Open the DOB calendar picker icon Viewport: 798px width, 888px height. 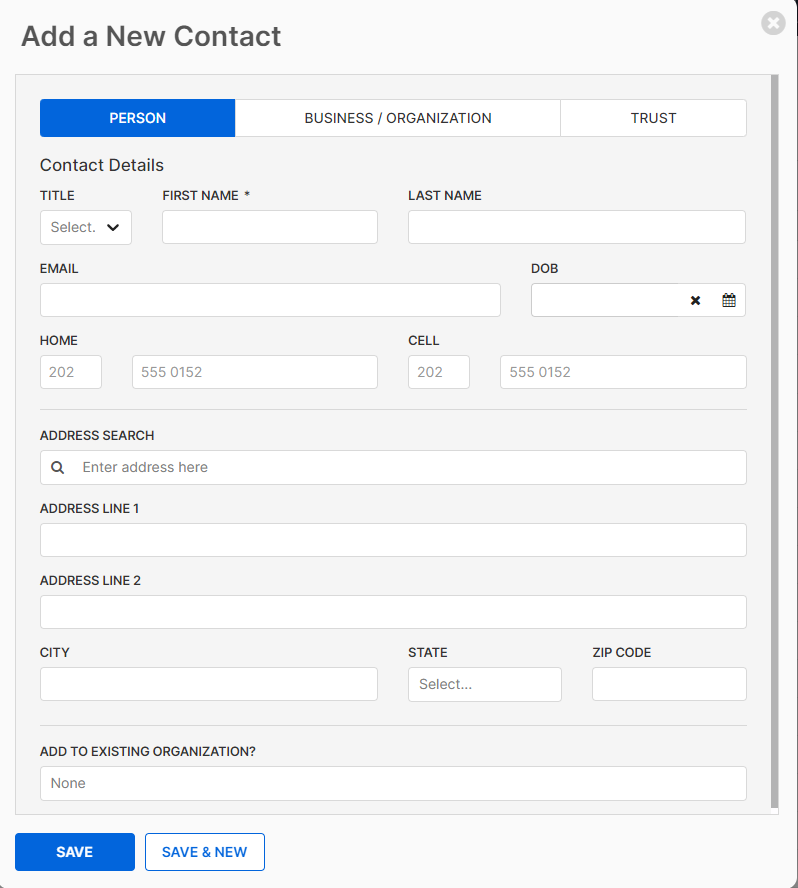point(729,300)
